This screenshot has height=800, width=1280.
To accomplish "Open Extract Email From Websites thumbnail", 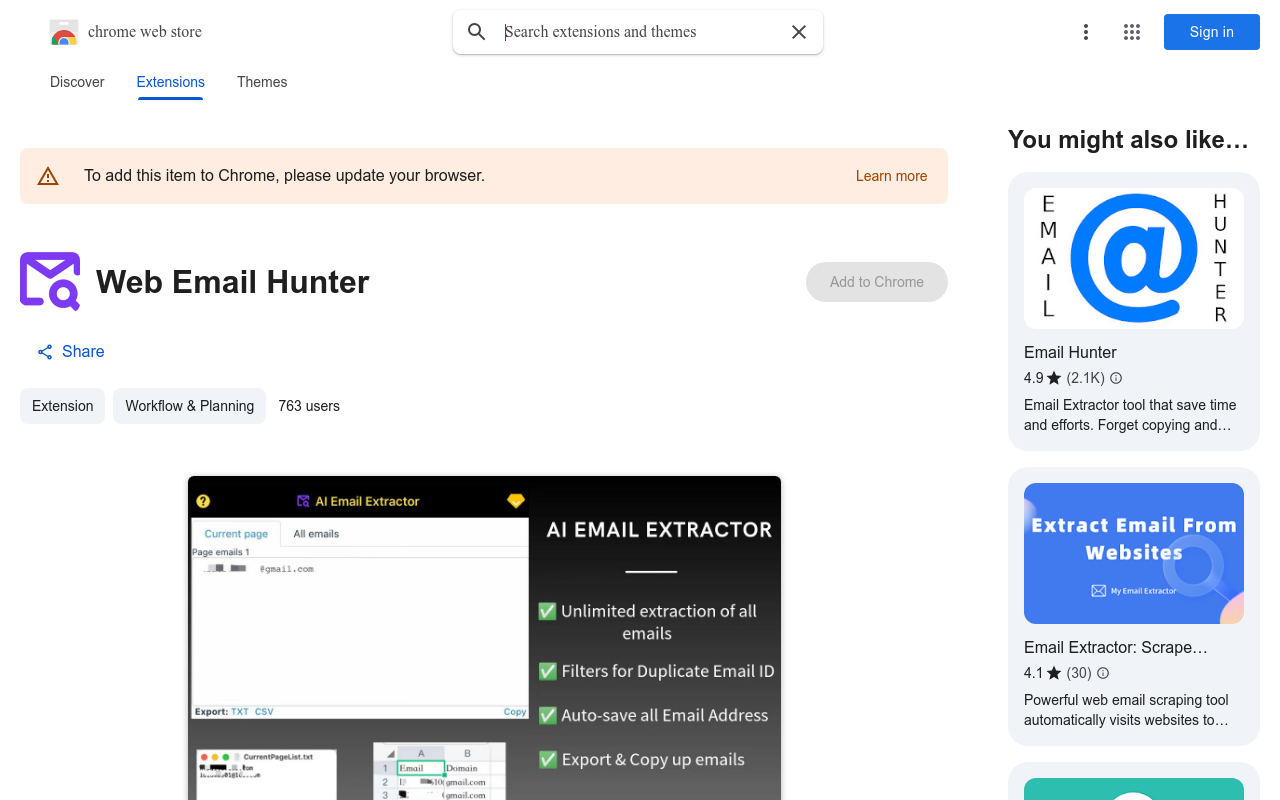I will click(x=1134, y=553).
